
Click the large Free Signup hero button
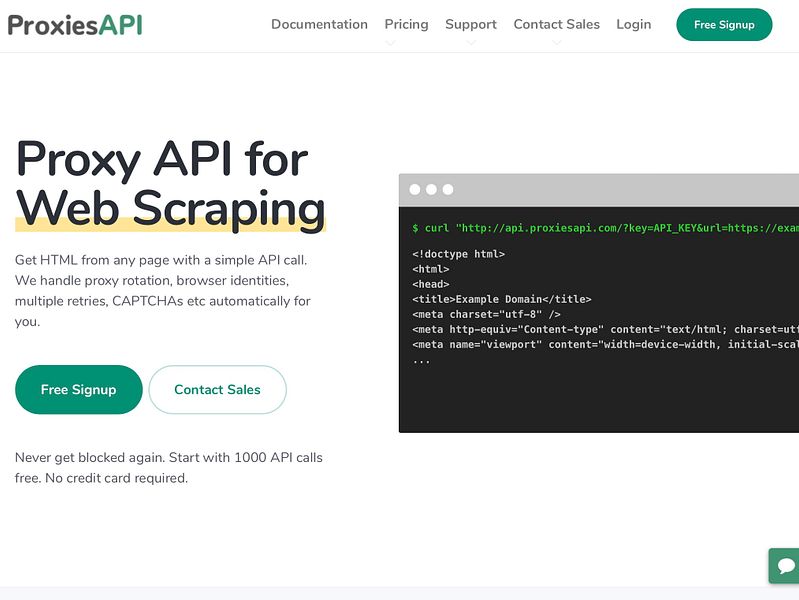click(x=78, y=389)
